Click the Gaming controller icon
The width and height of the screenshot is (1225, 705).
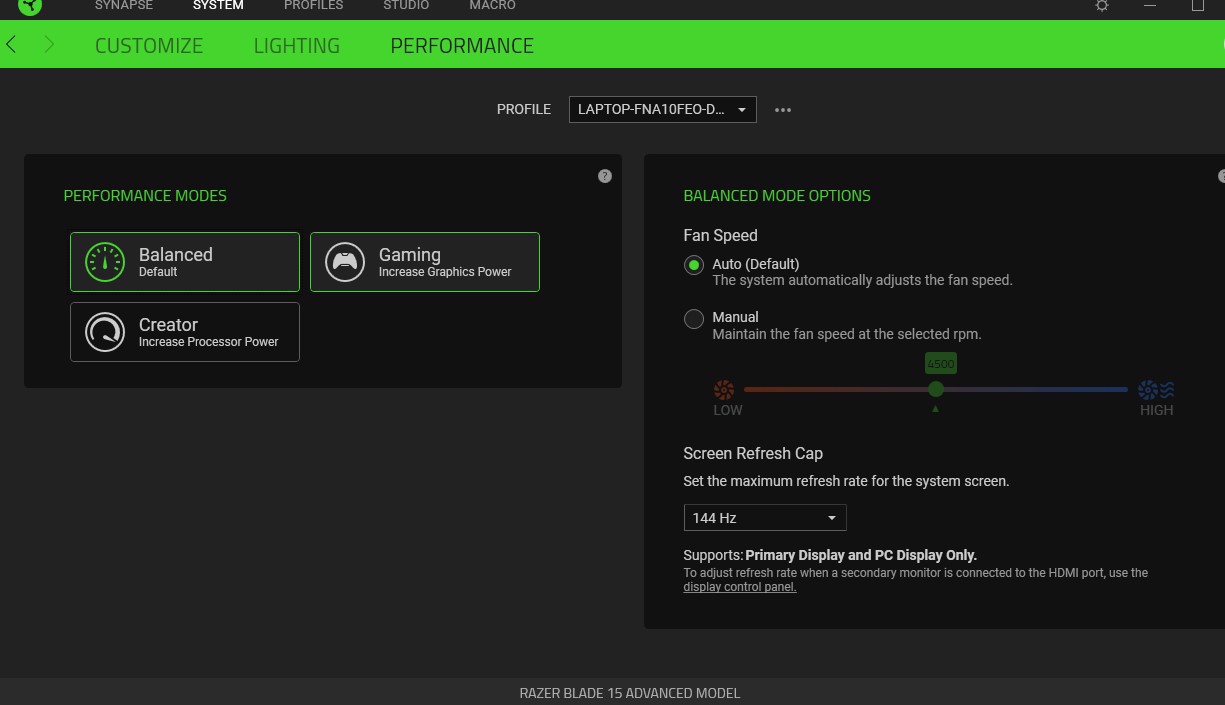click(x=345, y=262)
